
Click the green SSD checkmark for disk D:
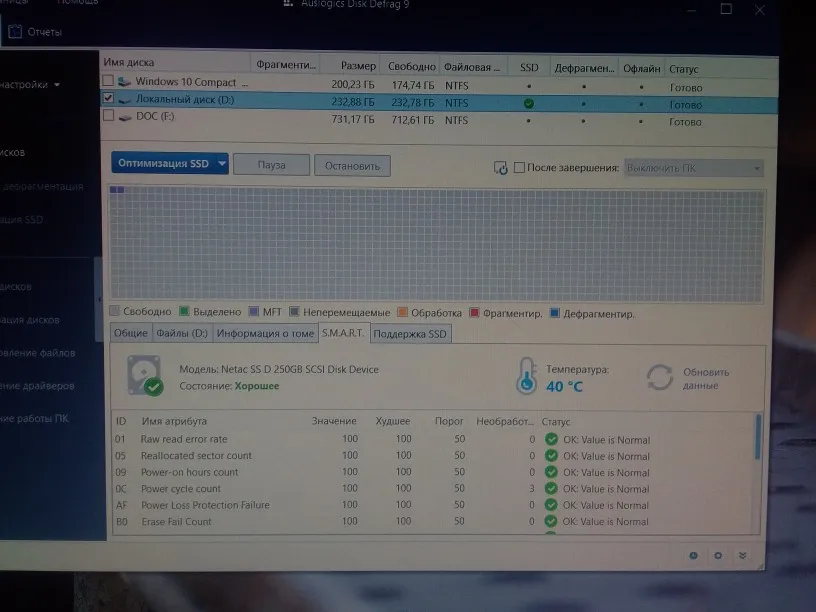pyautogui.click(x=529, y=104)
